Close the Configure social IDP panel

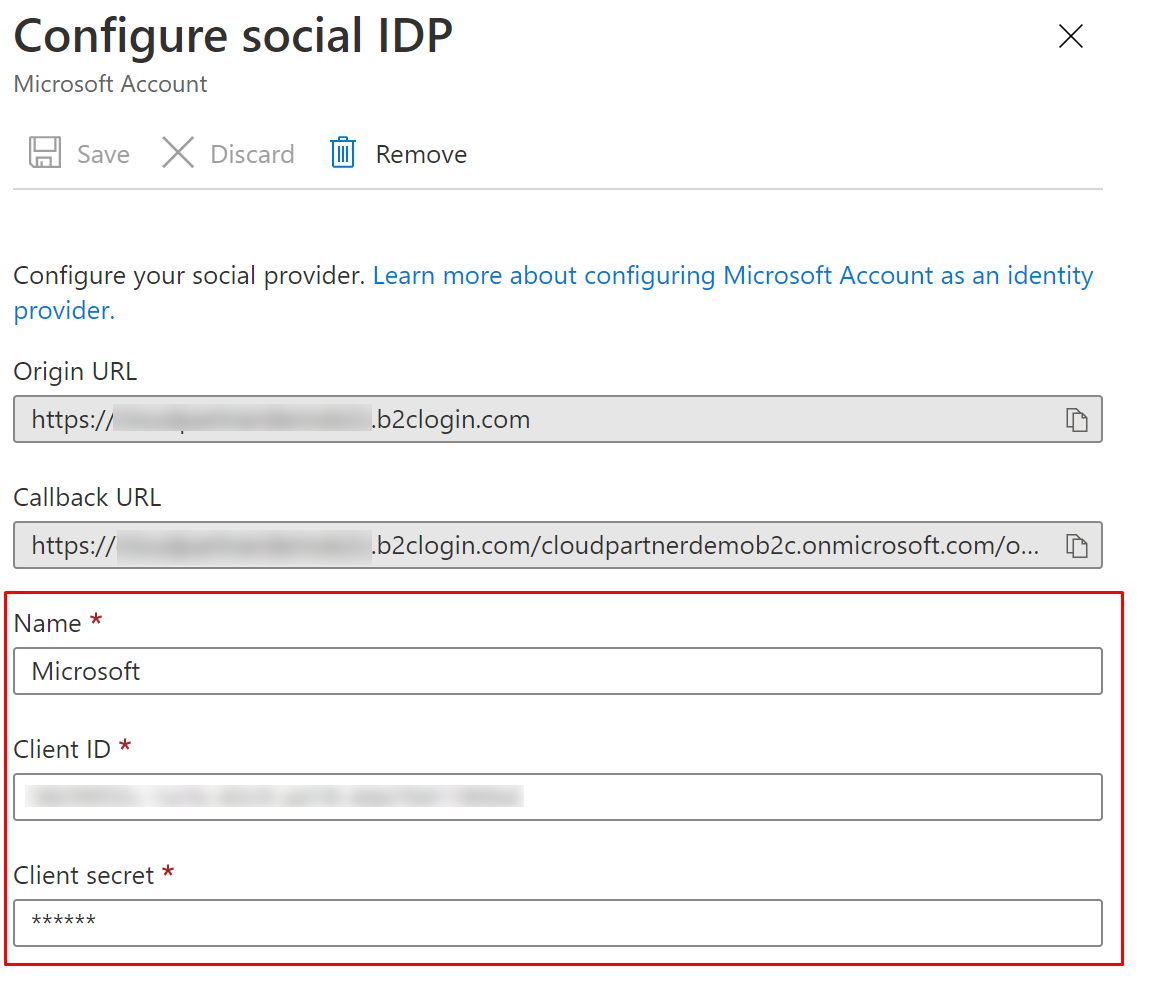pyautogui.click(x=1070, y=37)
